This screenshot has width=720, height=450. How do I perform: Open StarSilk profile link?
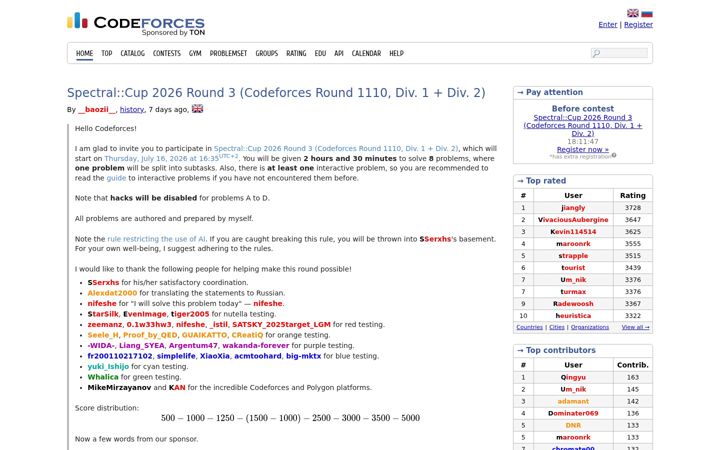[103, 314]
